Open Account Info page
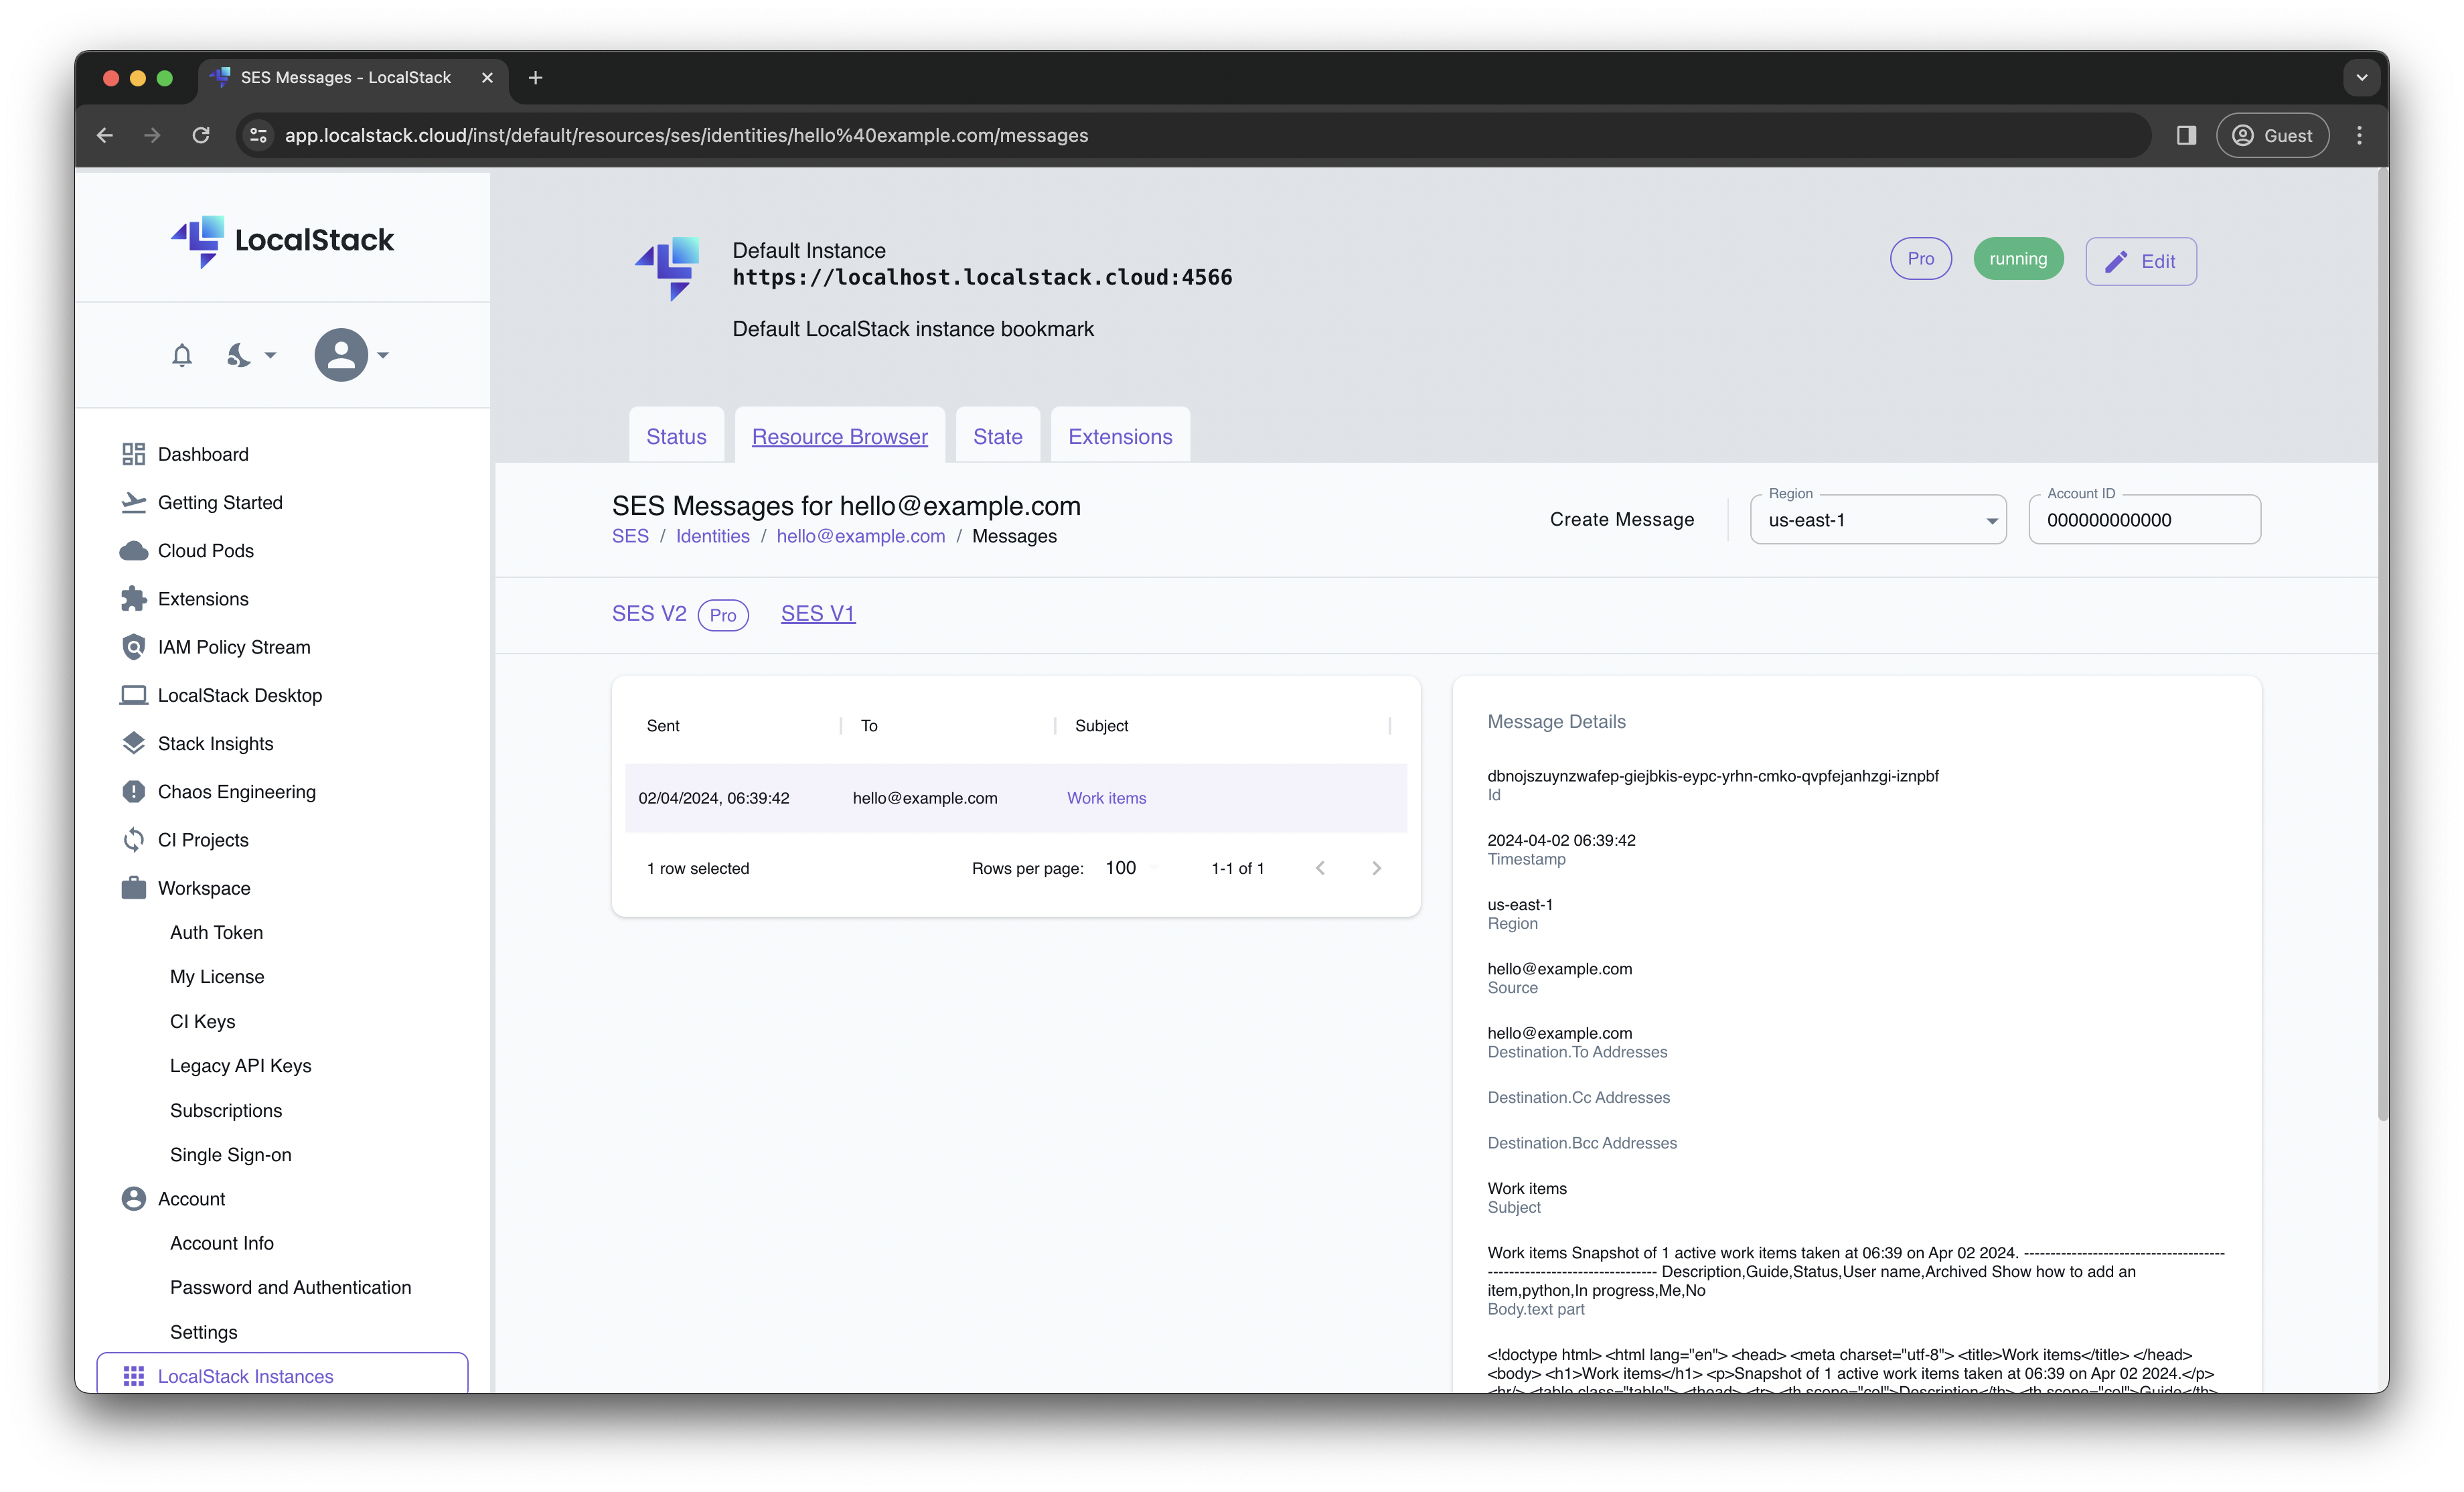The width and height of the screenshot is (2464, 1492). coord(222,1243)
